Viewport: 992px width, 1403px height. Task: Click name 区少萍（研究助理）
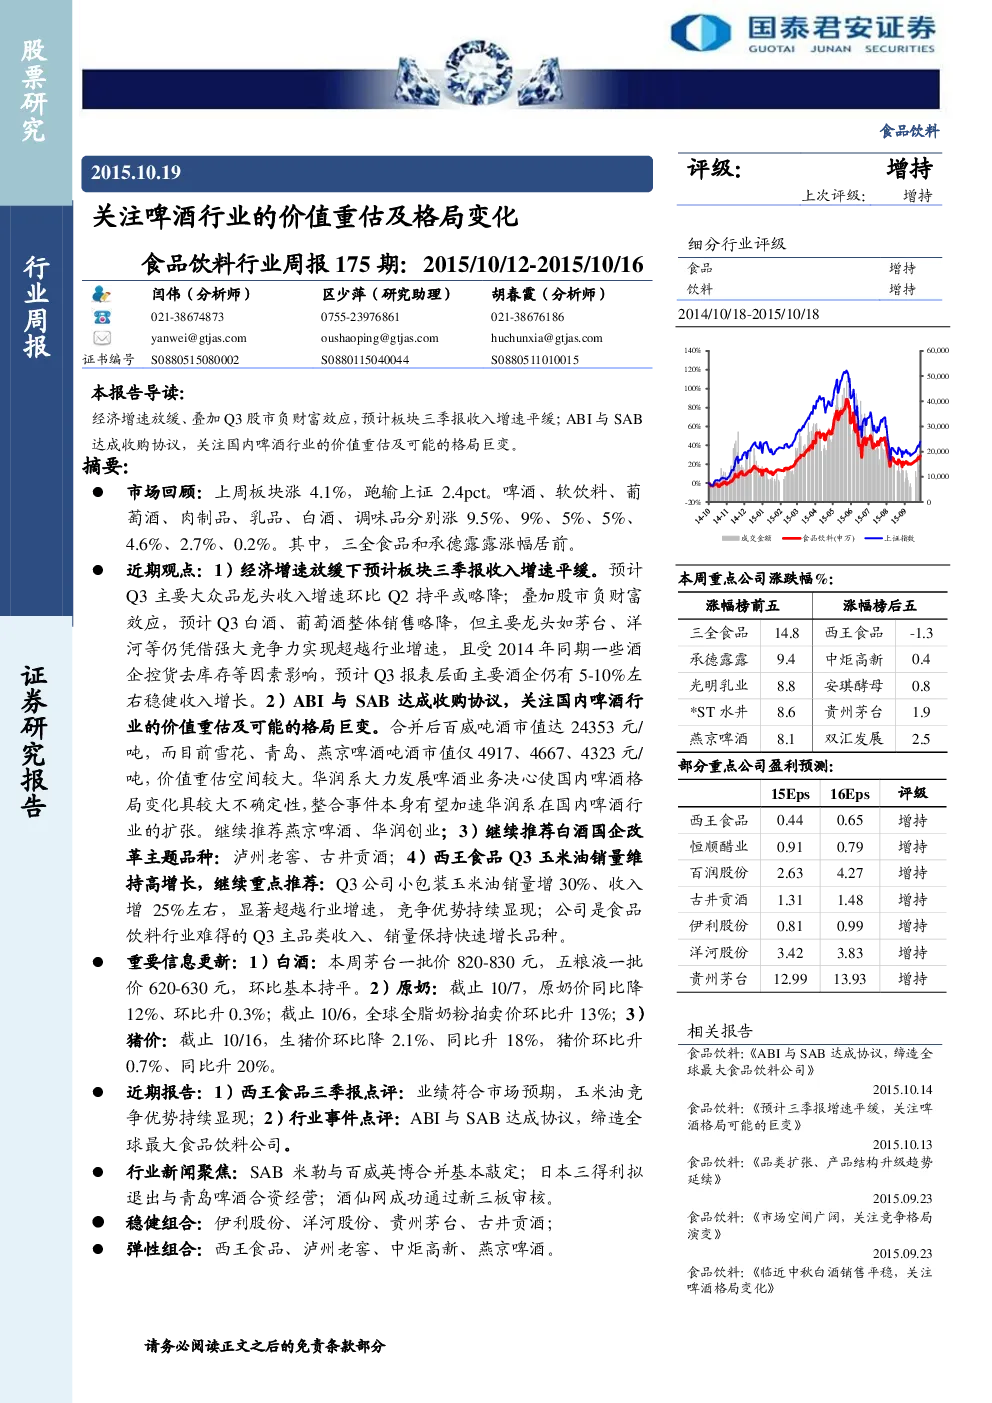pos(386,294)
